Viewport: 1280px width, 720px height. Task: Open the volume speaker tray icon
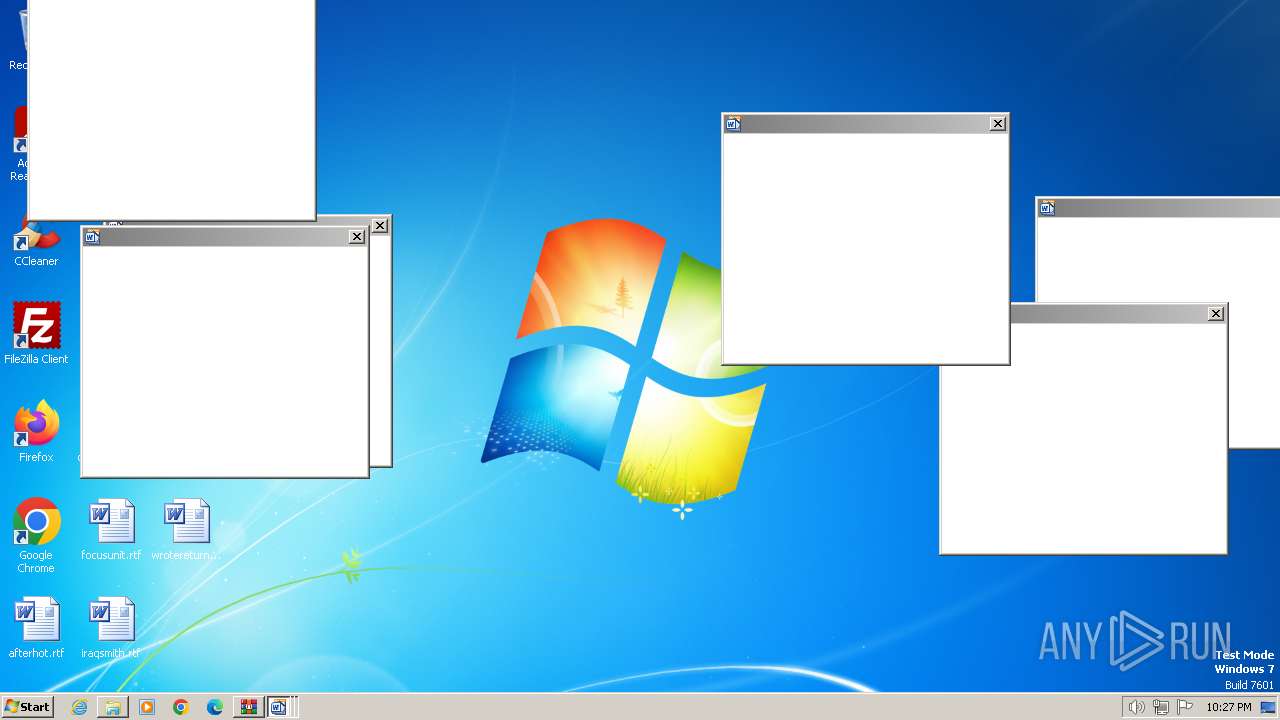coord(1136,707)
